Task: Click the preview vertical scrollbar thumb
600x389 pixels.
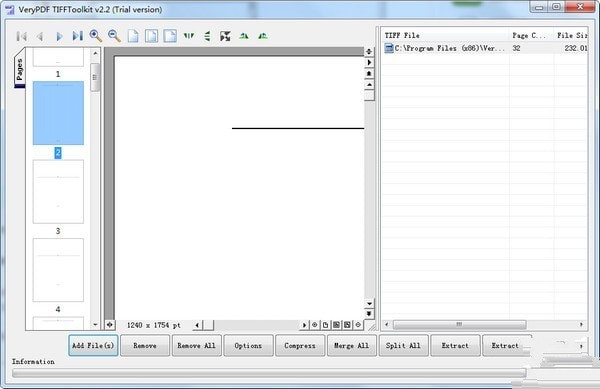Action: 369,95
